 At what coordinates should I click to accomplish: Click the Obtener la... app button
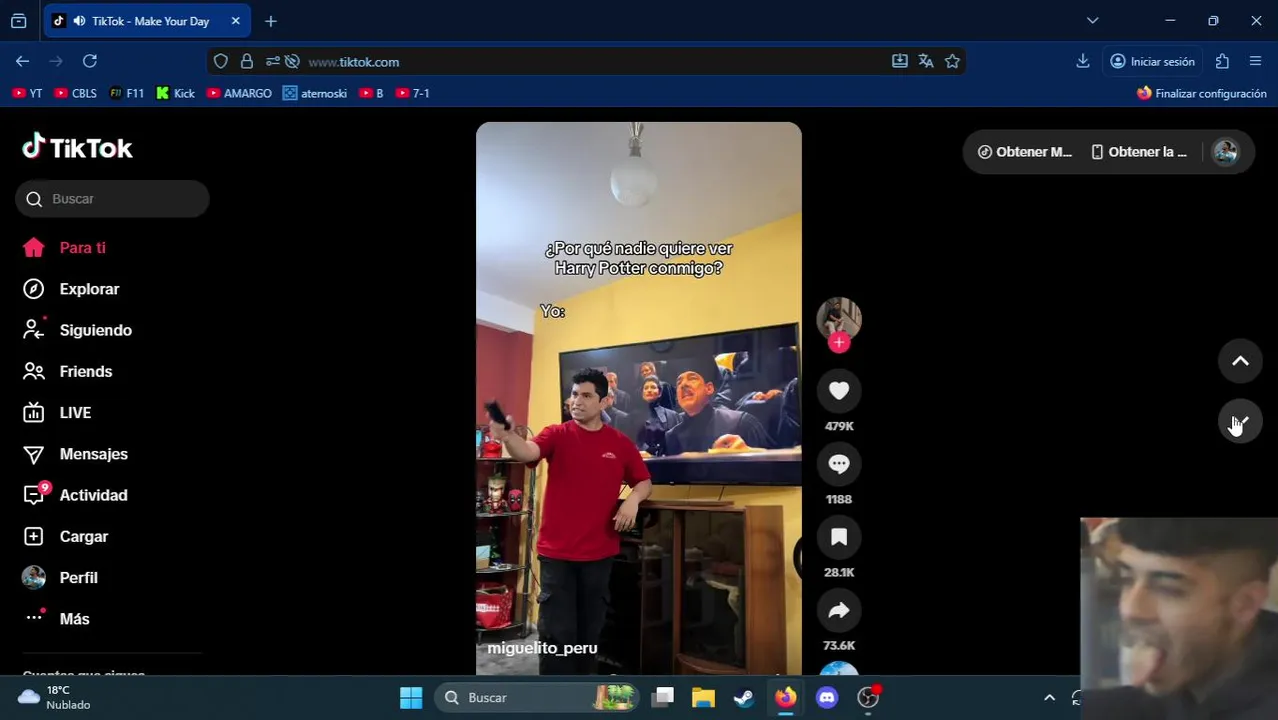1139,152
